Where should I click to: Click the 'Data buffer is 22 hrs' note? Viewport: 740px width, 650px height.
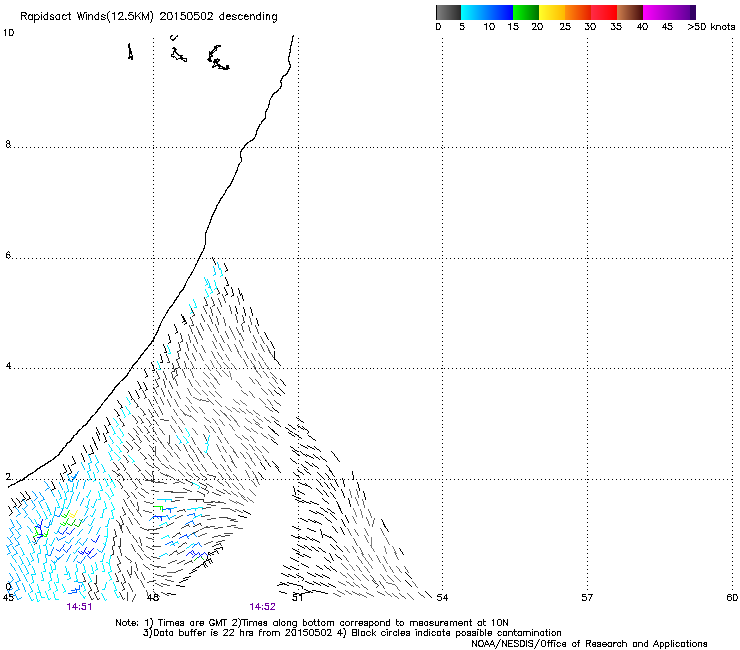[x=353, y=633]
